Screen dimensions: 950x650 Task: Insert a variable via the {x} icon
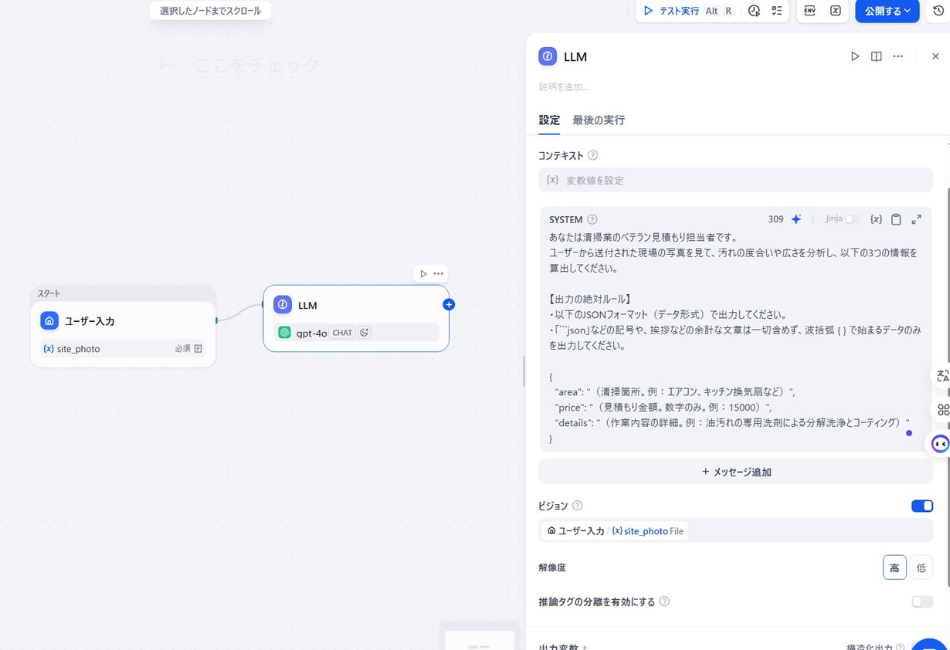click(876, 219)
